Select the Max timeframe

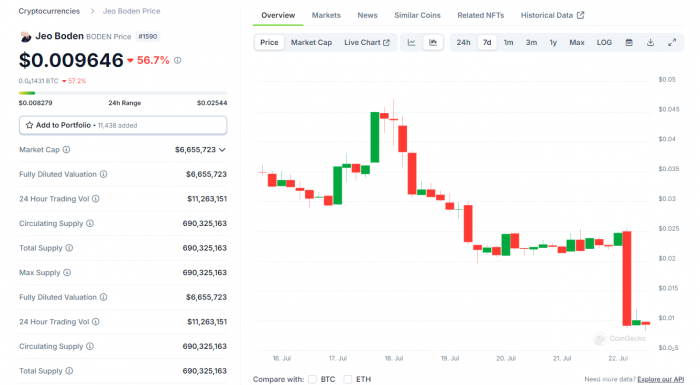point(577,42)
